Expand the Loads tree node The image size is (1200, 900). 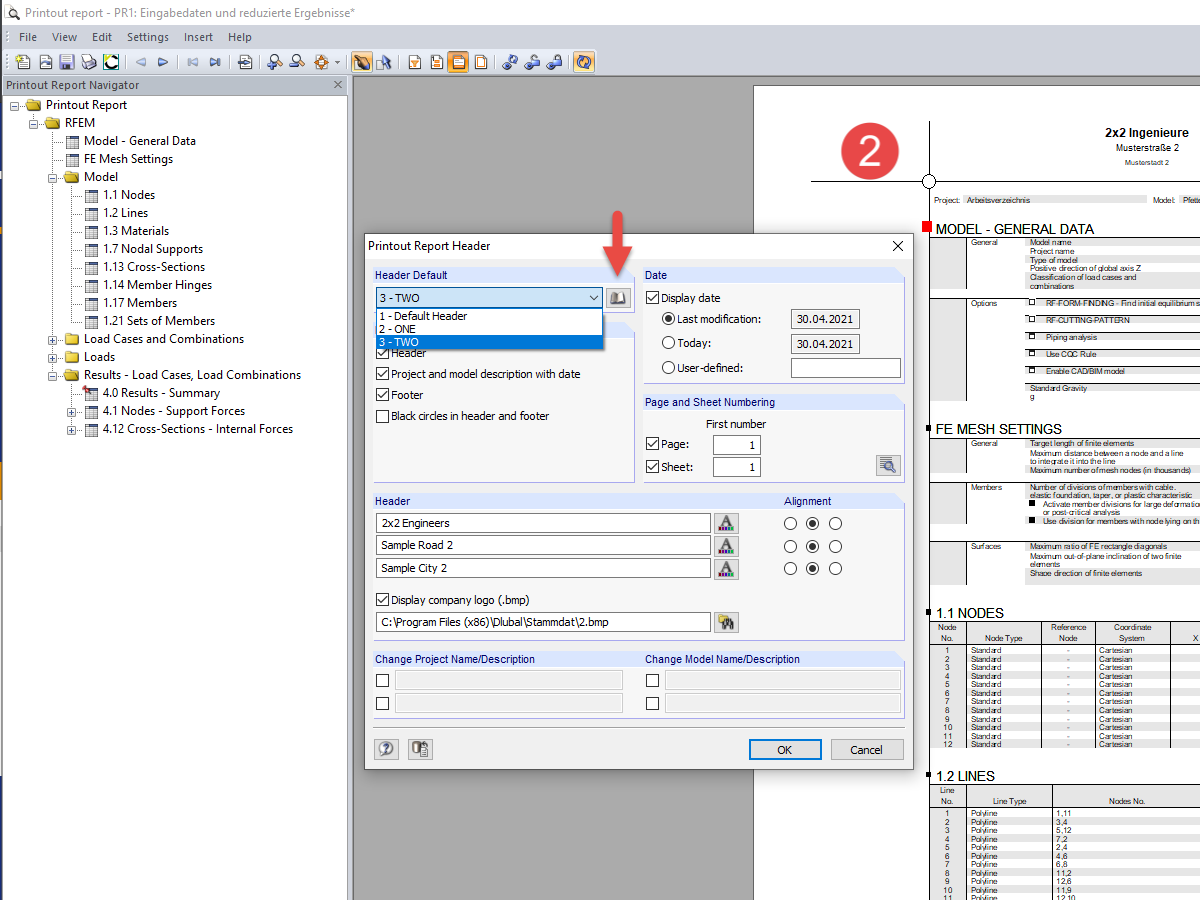point(53,357)
